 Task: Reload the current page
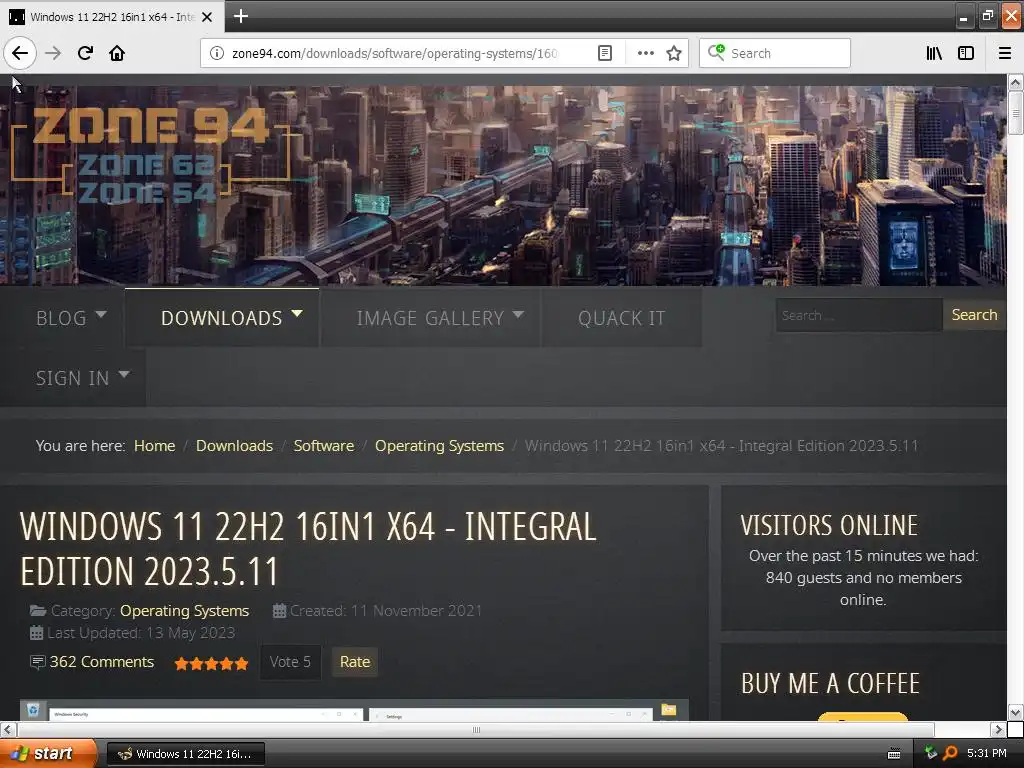[85, 53]
